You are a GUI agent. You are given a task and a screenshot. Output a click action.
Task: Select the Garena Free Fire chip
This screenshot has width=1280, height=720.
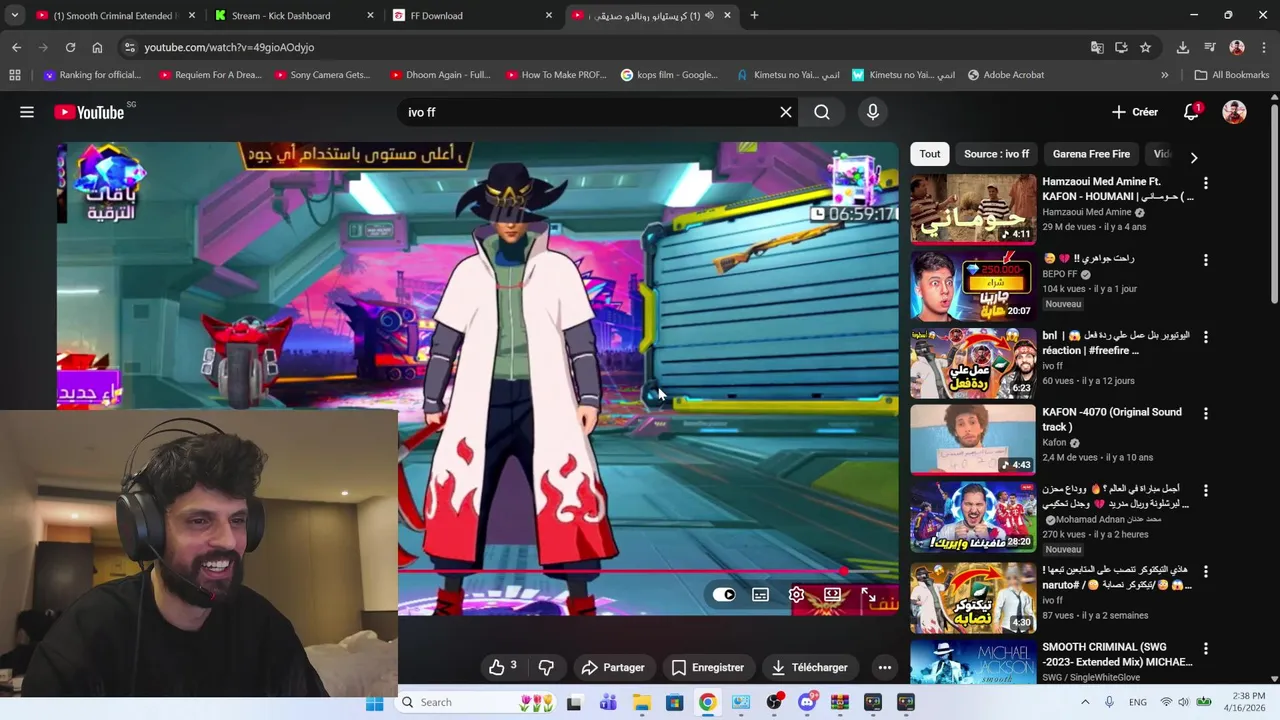point(1091,154)
